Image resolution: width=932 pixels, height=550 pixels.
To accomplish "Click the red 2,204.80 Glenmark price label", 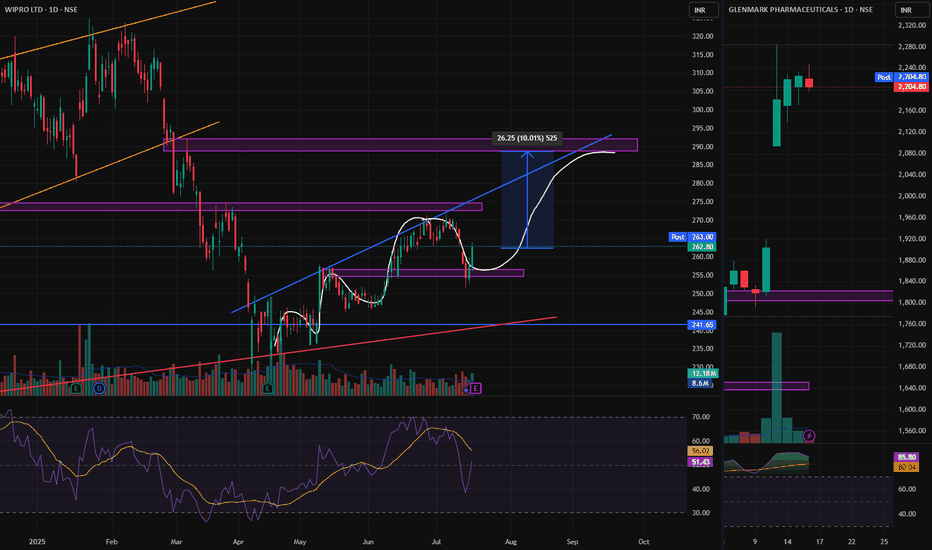I will click(911, 87).
